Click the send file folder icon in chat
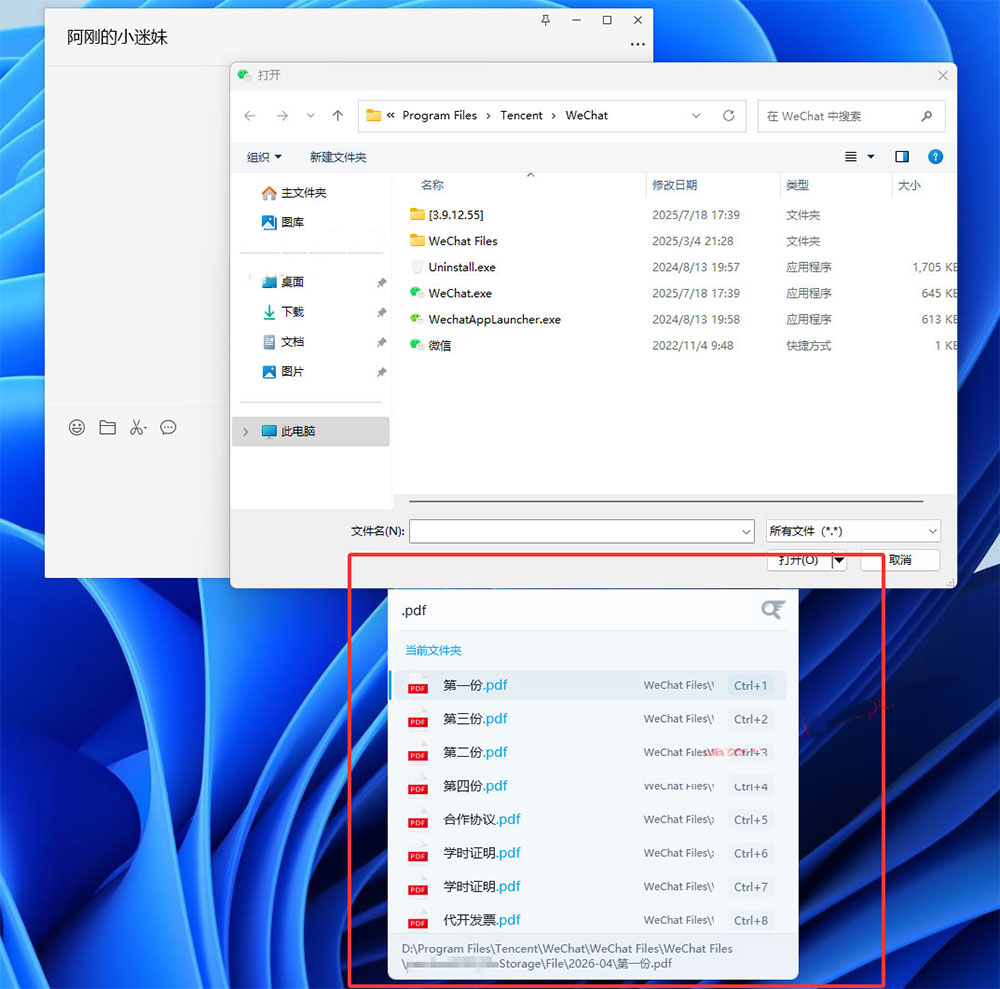The width and height of the screenshot is (1000, 989). 107,427
